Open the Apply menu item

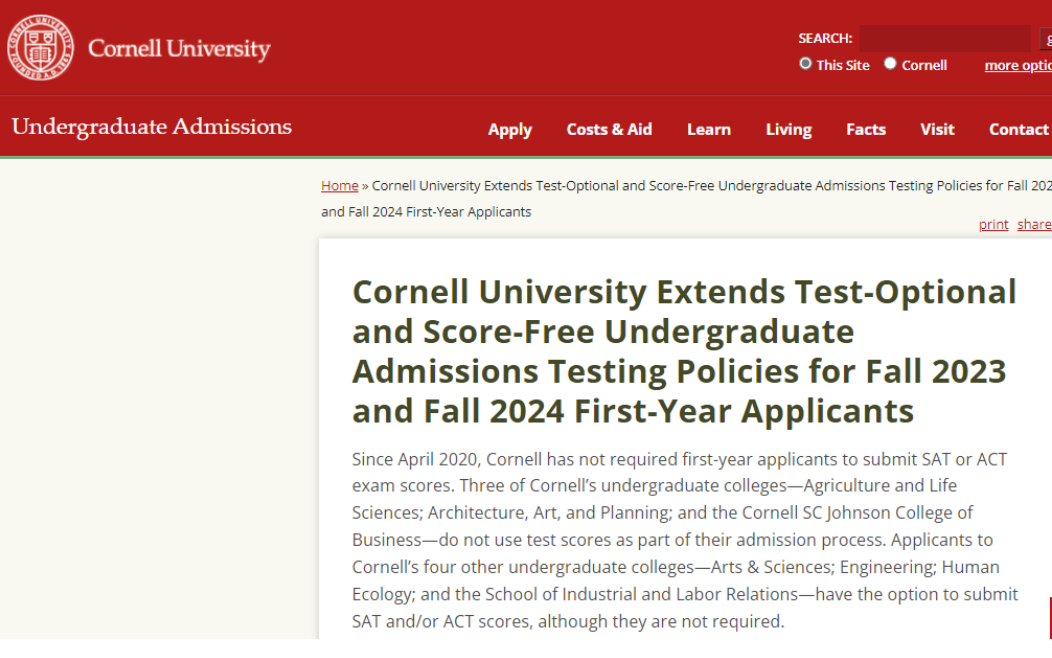[x=510, y=130]
